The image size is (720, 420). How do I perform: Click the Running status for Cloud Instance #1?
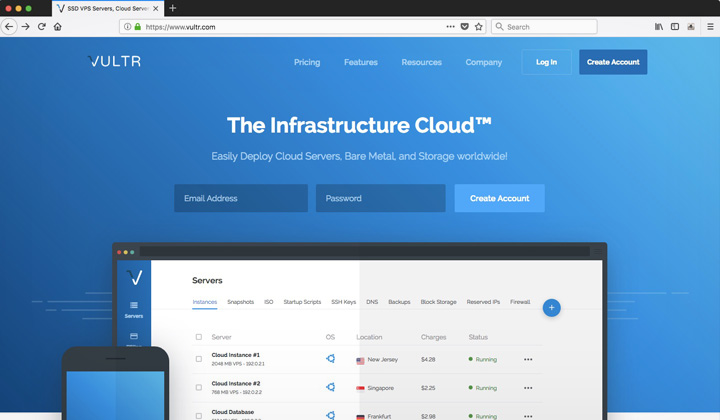click(483, 359)
